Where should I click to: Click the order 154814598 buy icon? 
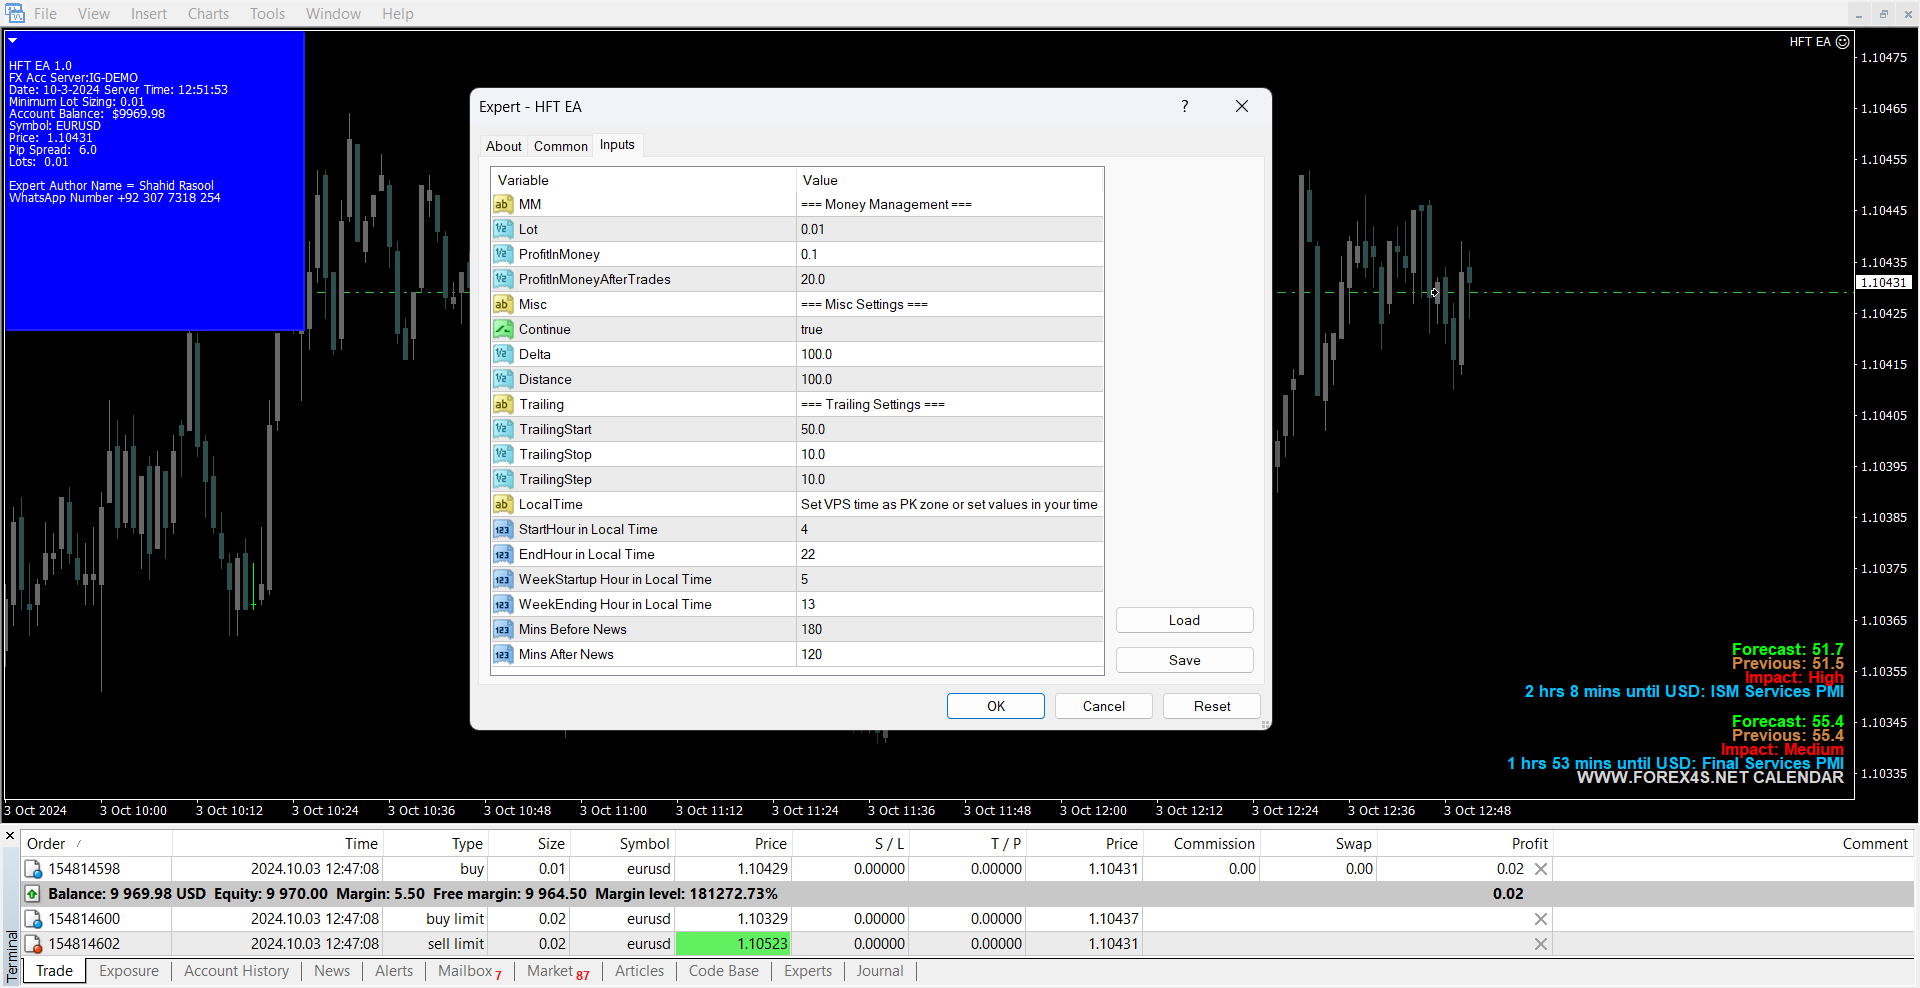pyautogui.click(x=33, y=870)
